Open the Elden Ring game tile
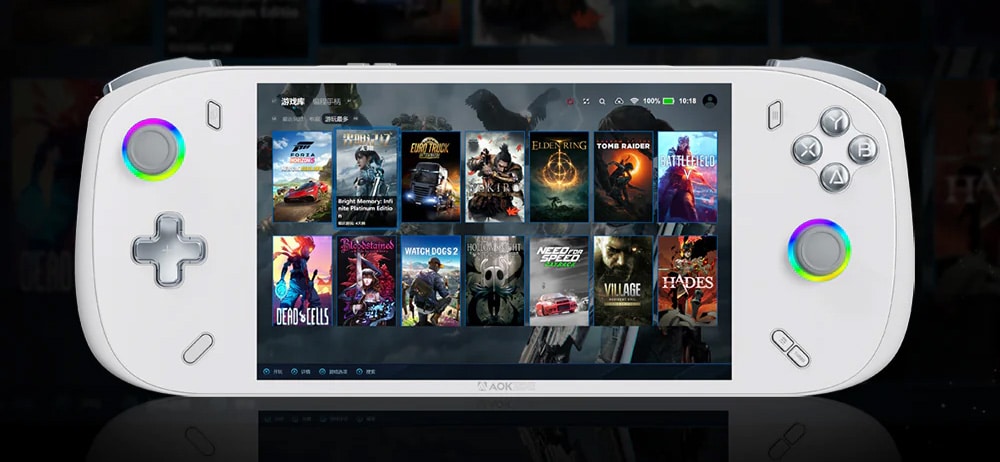Viewport: 1000px width, 462px height. pyautogui.click(x=559, y=176)
